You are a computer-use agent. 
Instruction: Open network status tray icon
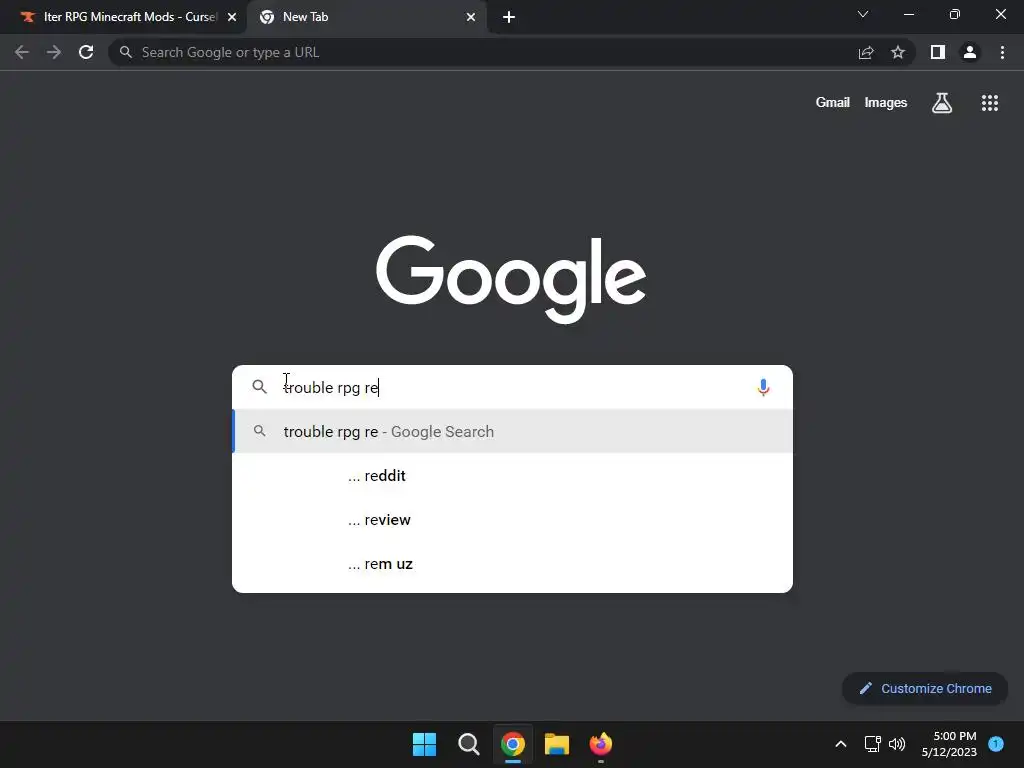coord(872,744)
